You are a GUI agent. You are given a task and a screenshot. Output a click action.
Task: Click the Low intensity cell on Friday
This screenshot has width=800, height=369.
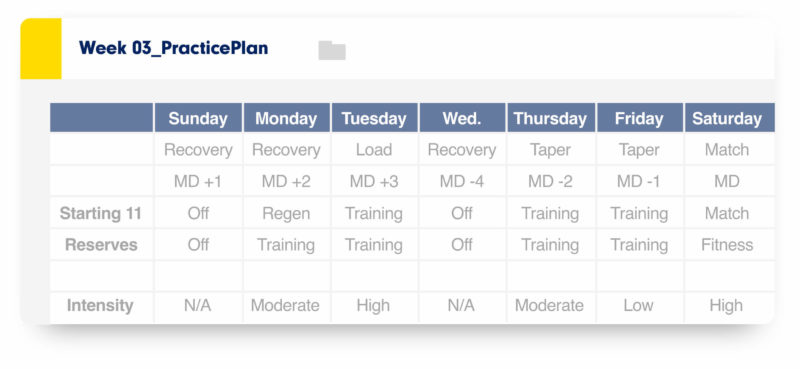[x=639, y=305]
